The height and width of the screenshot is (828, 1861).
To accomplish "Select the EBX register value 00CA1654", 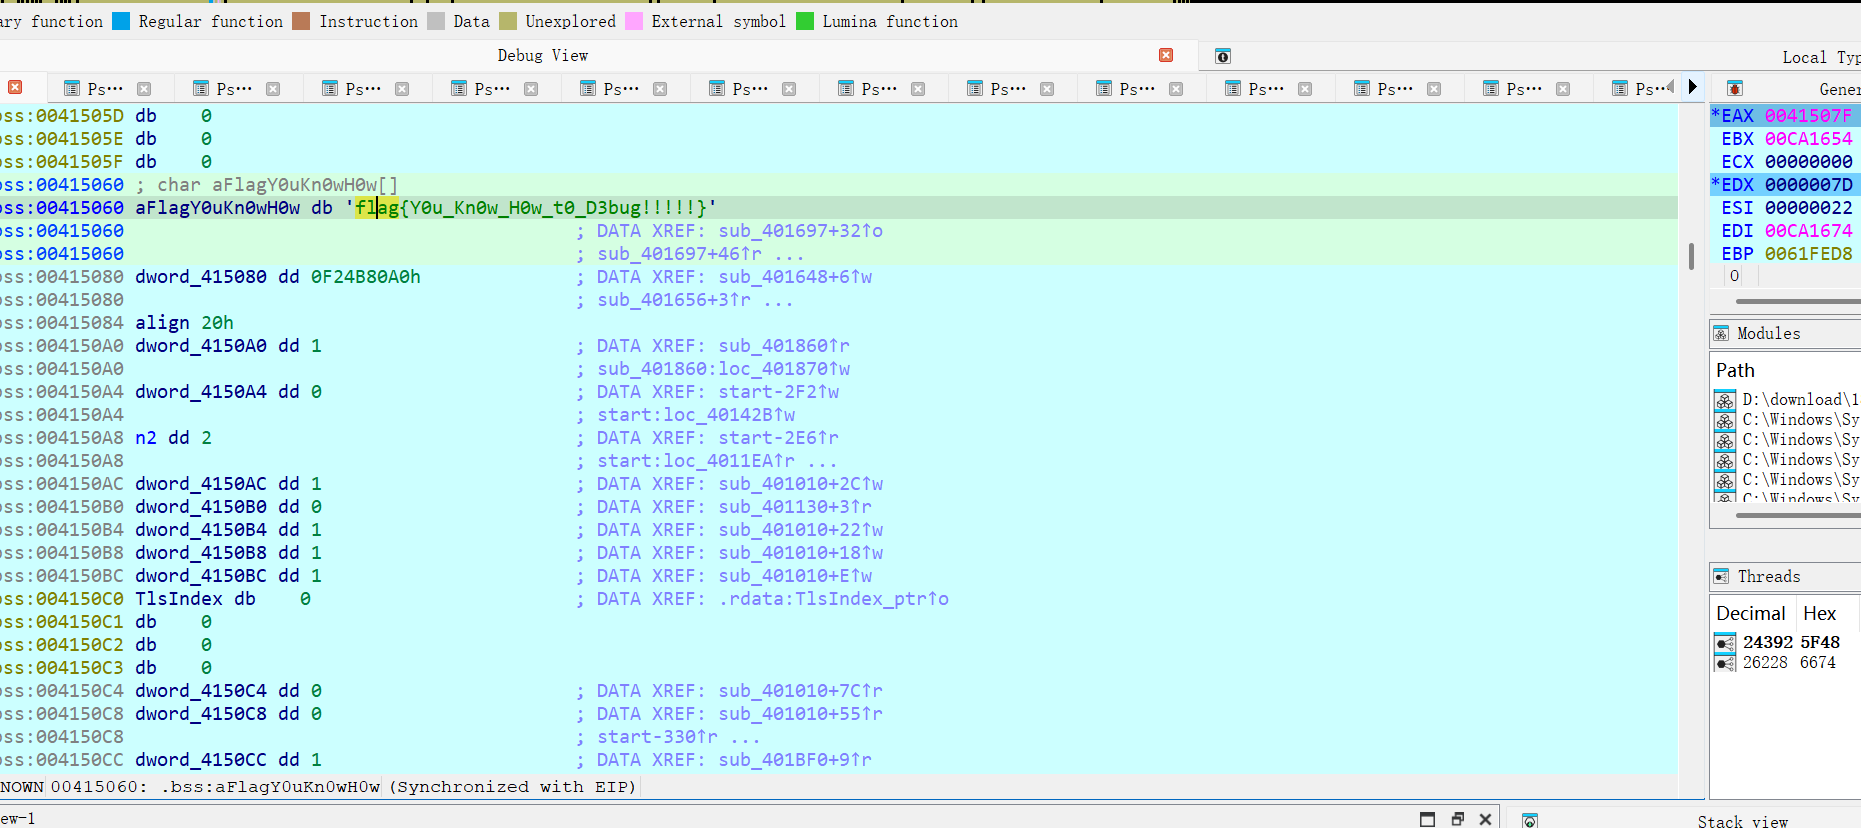I will (x=1808, y=138).
